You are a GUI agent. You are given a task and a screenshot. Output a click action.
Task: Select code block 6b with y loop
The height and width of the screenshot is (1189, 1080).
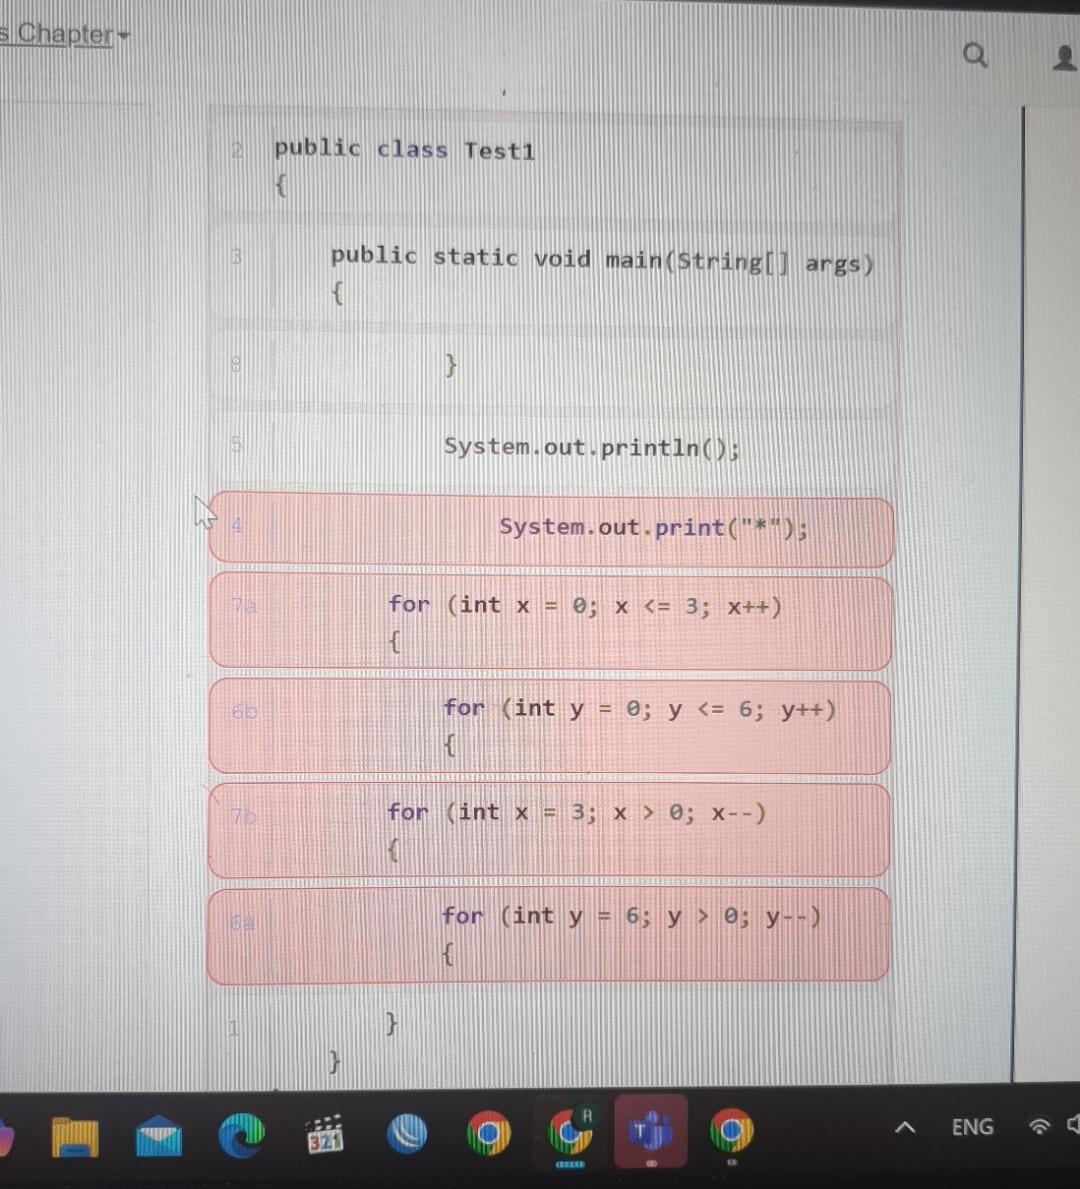coord(550,725)
